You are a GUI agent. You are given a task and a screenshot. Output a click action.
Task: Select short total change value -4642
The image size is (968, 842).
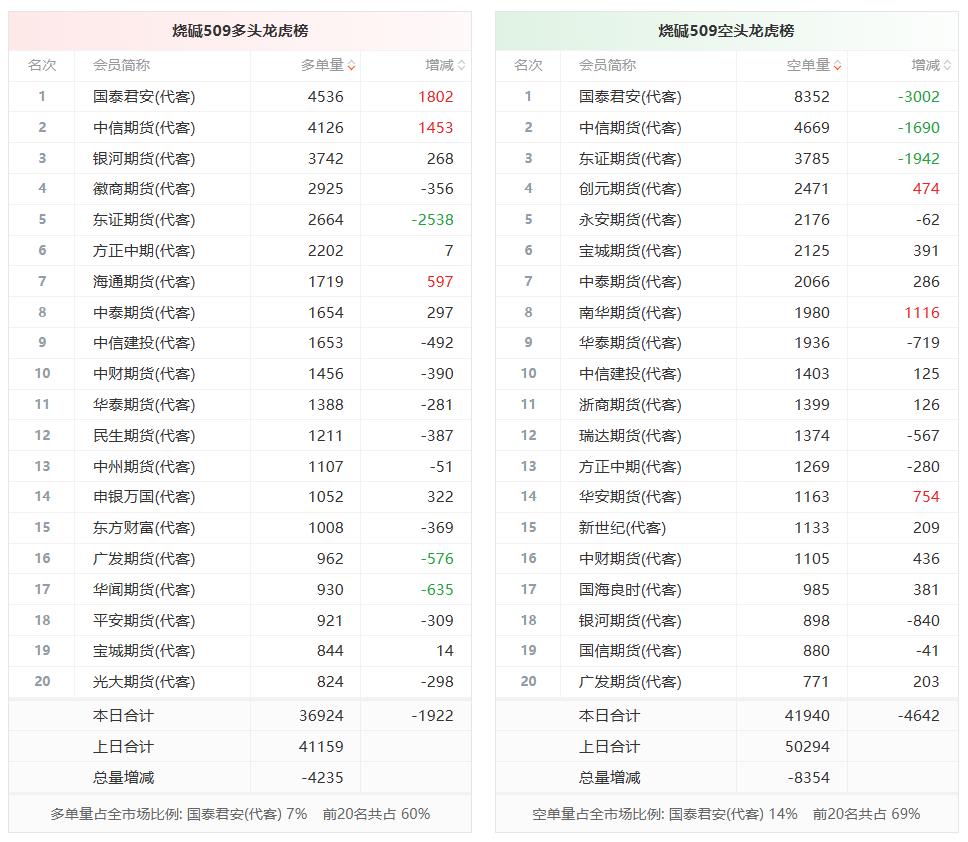(919, 715)
